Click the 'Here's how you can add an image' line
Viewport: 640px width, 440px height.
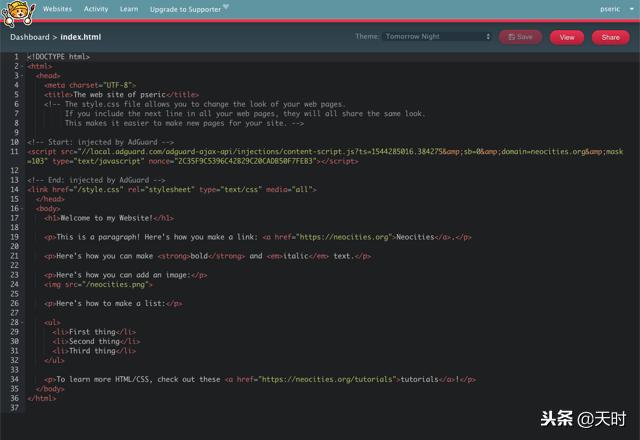point(125,275)
